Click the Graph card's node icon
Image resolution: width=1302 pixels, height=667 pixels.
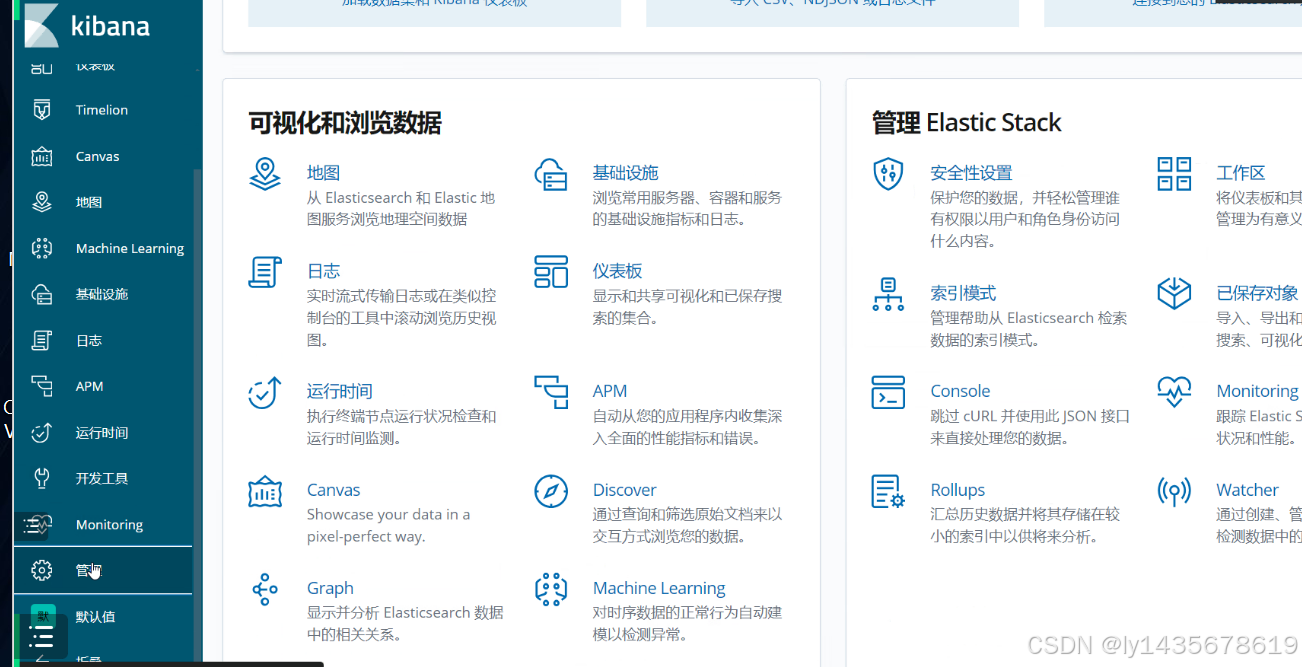[x=265, y=589]
